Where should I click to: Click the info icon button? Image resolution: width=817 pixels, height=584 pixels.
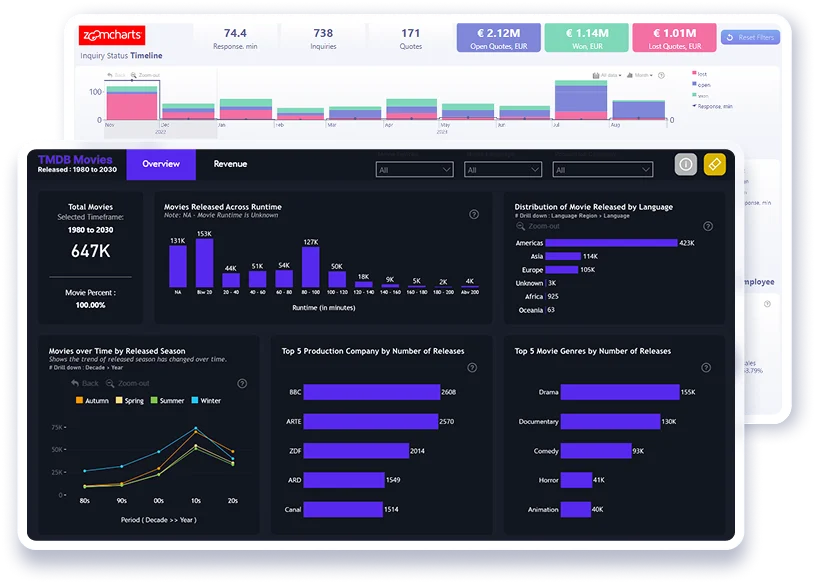686,164
